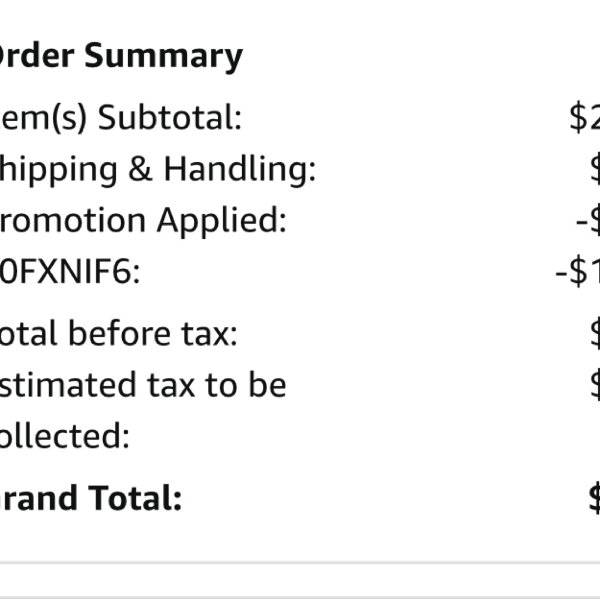Select the bold Grand Total label
Viewport: 600px width, 600px height.
coord(91,498)
